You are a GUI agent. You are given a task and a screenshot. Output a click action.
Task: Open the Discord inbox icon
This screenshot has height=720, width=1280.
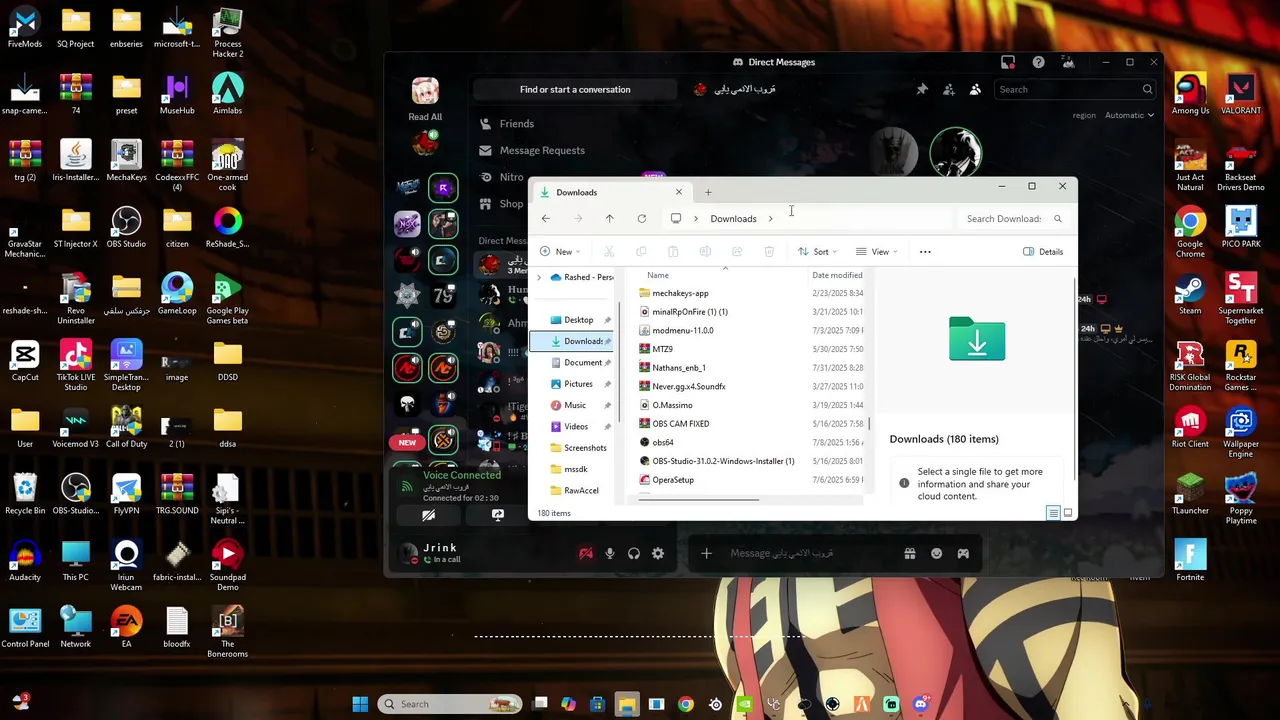tap(1008, 62)
